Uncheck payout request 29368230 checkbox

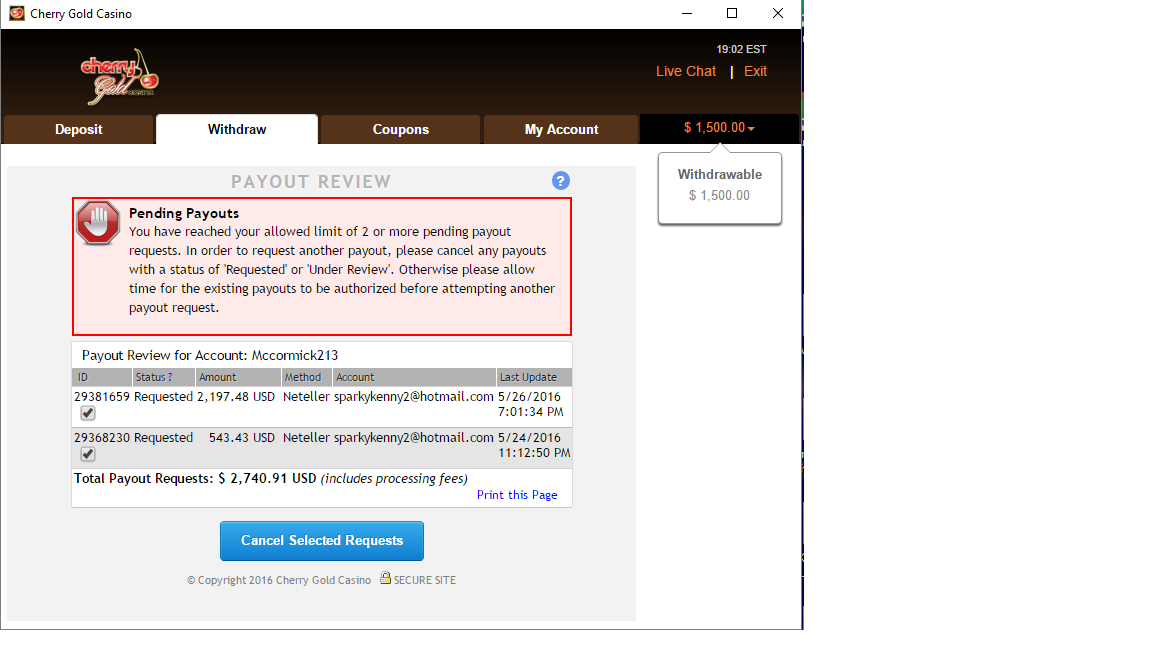point(88,454)
